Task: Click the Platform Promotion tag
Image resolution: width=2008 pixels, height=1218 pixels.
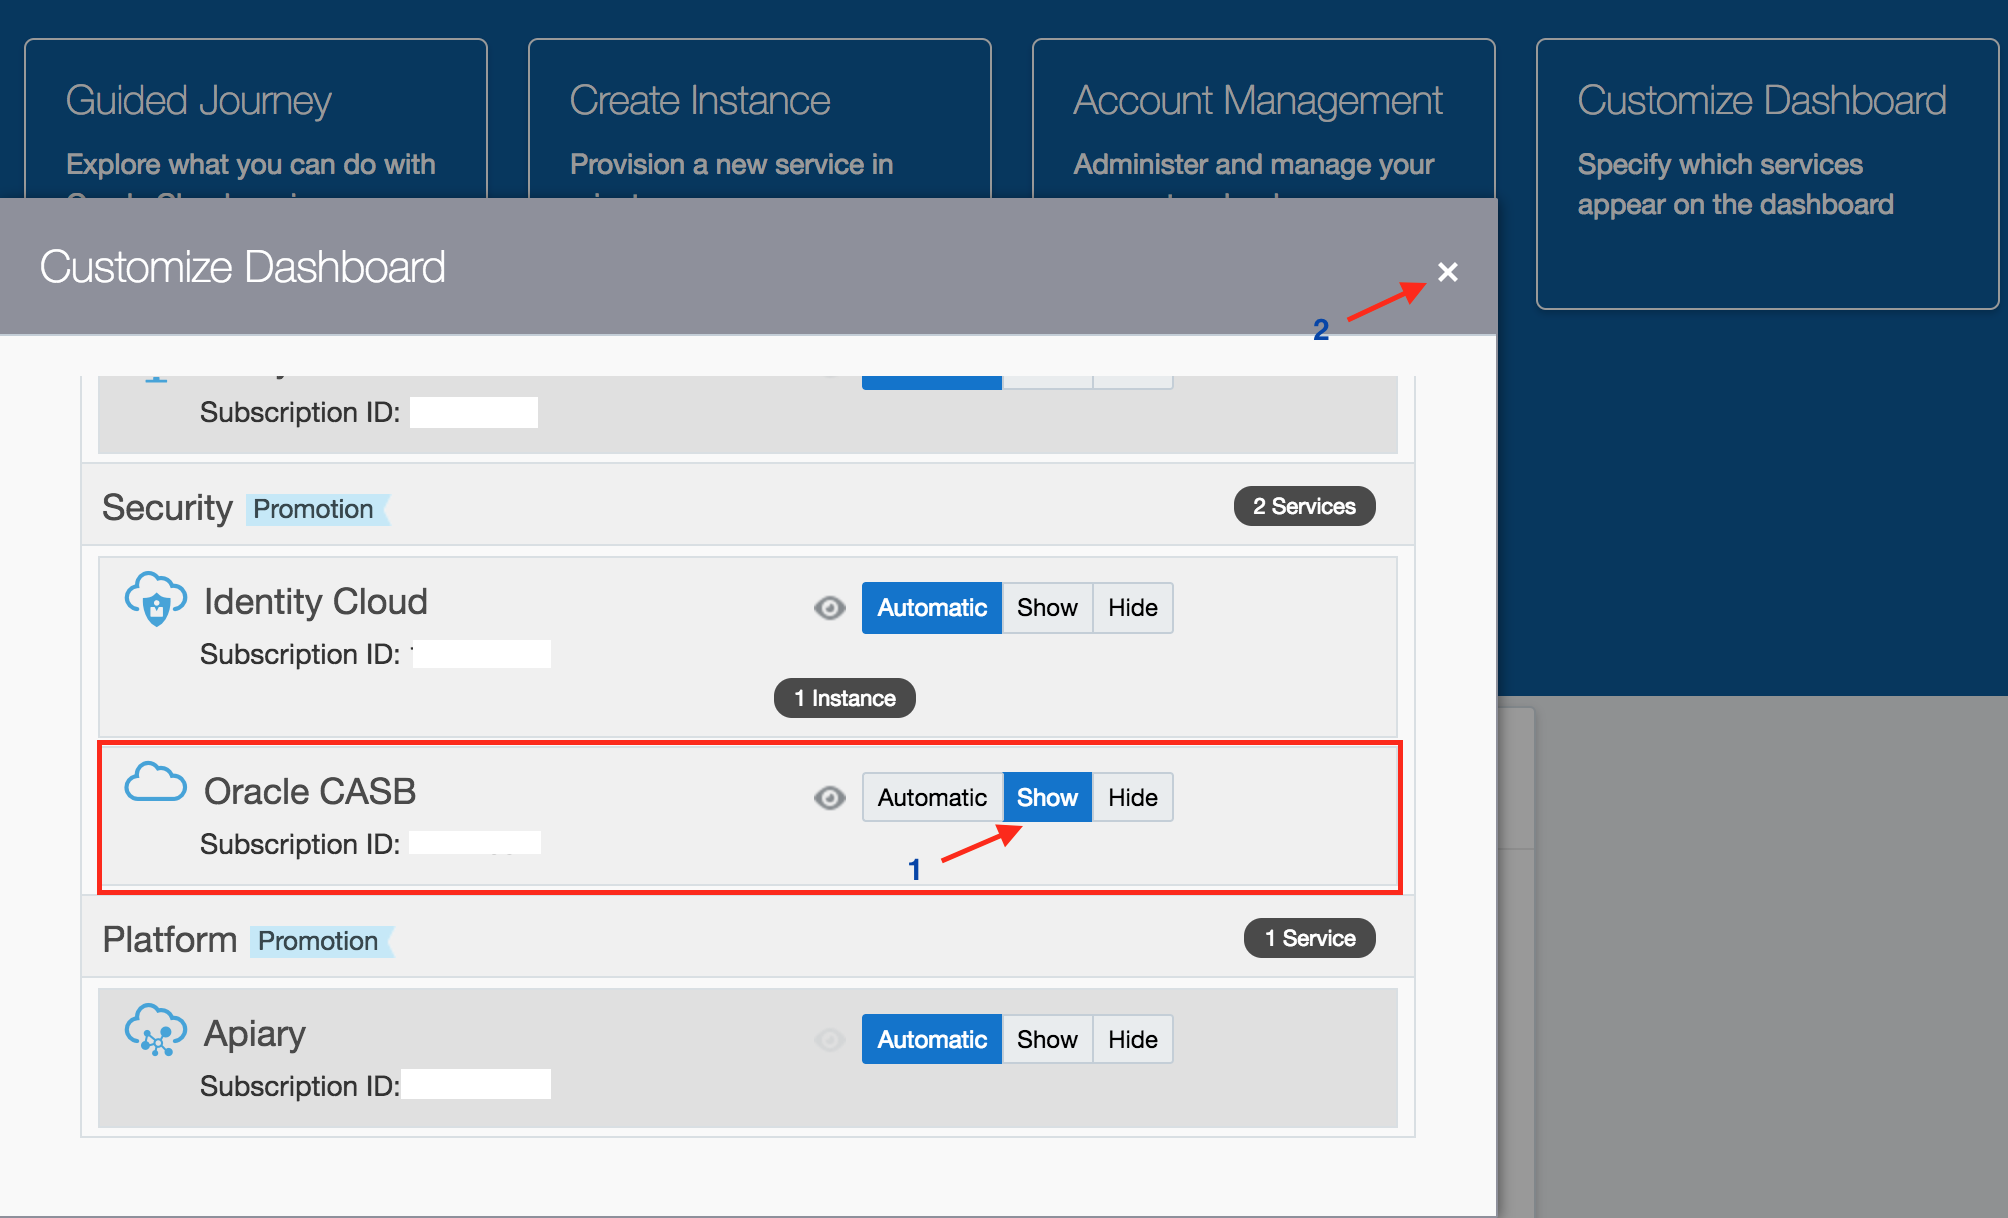Action: [x=320, y=941]
